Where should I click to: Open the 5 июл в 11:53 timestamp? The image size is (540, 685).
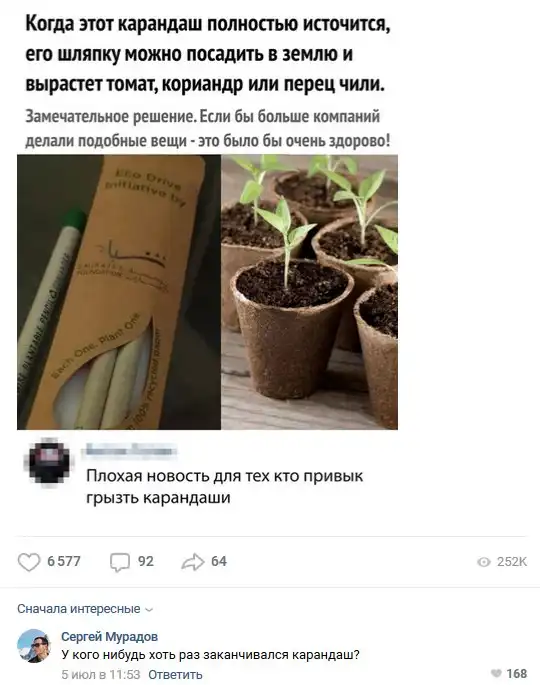(101, 675)
